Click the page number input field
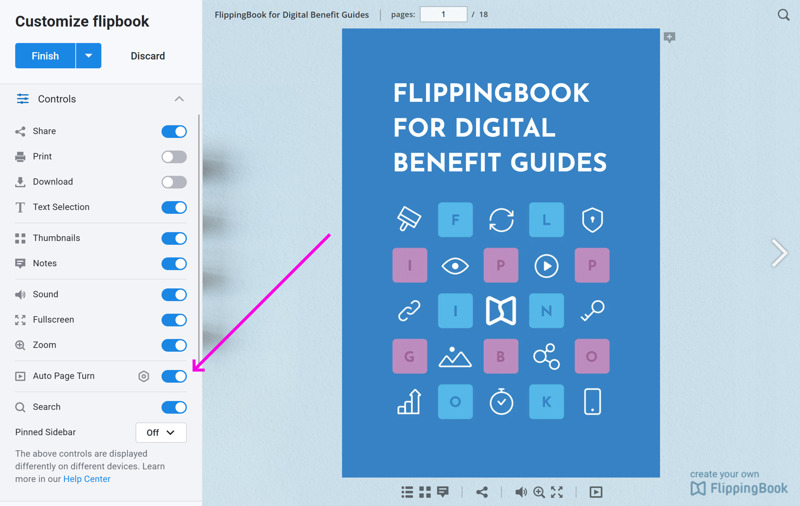This screenshot has width=800, height=506. coord(443,14)
